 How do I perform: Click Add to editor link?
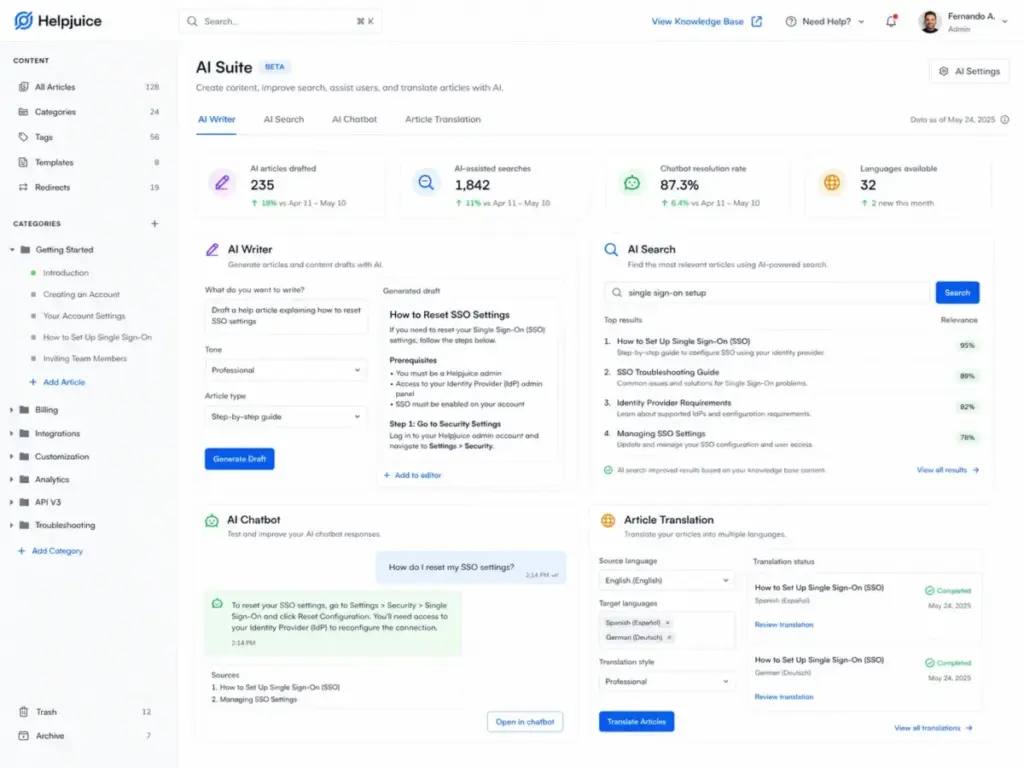coord(412,475)
